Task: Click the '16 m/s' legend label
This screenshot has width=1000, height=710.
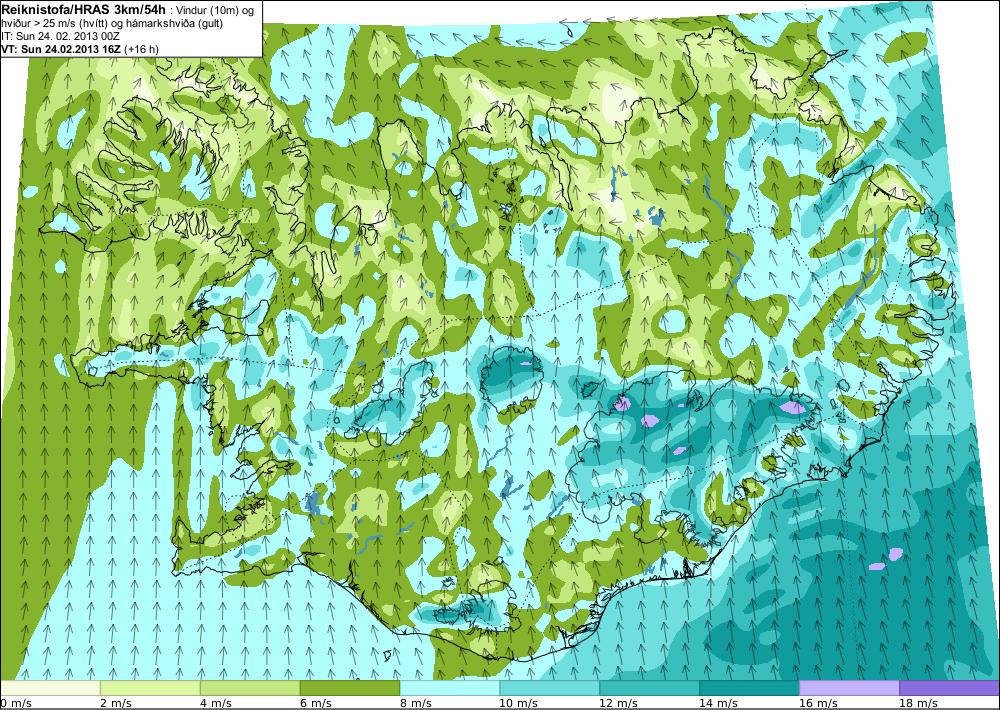Action: click(x=818, y=703)
